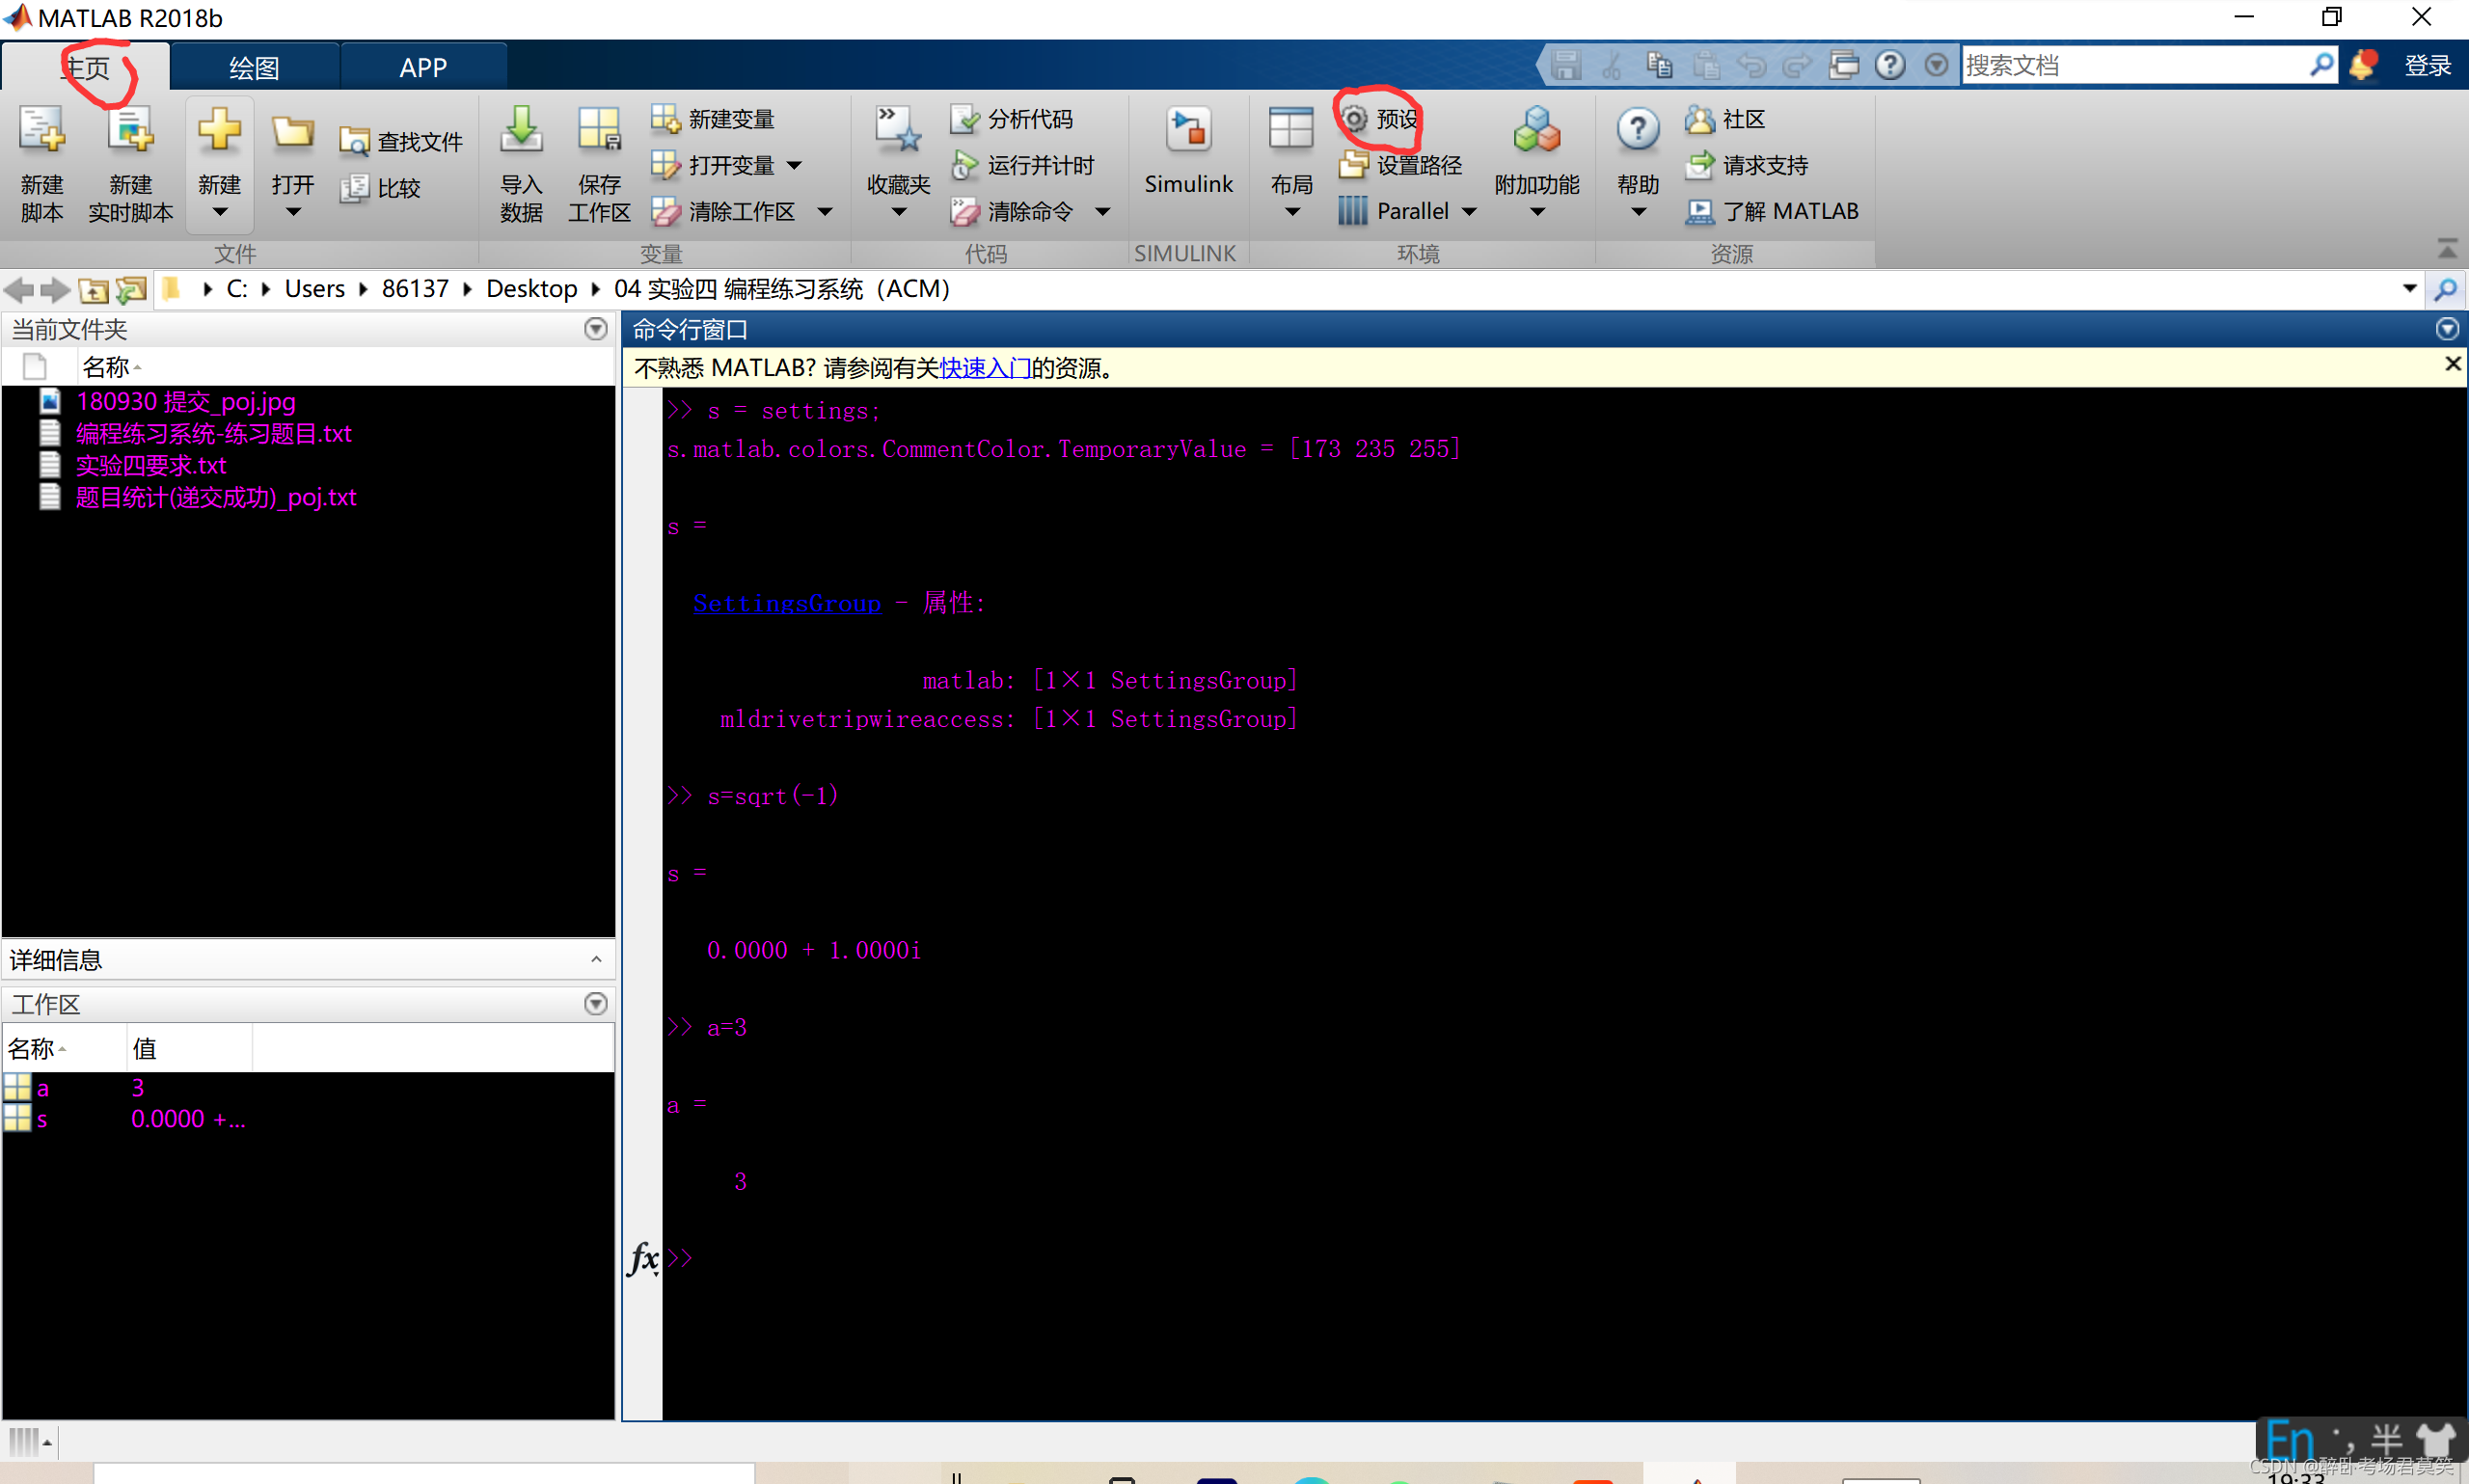Create a new variable 新建变量
Image resolution: width=2469 pixels, height=1484 pixels.
pos(713,119)
